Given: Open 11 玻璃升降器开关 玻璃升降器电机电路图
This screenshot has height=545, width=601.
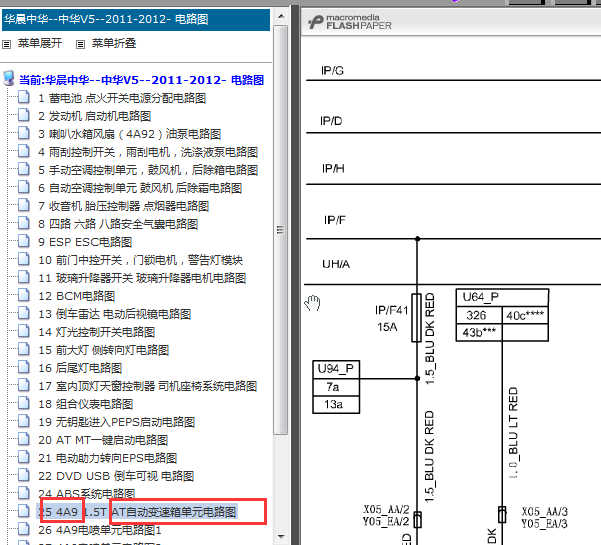Looking at the screenshot, I should pos(142,278).
